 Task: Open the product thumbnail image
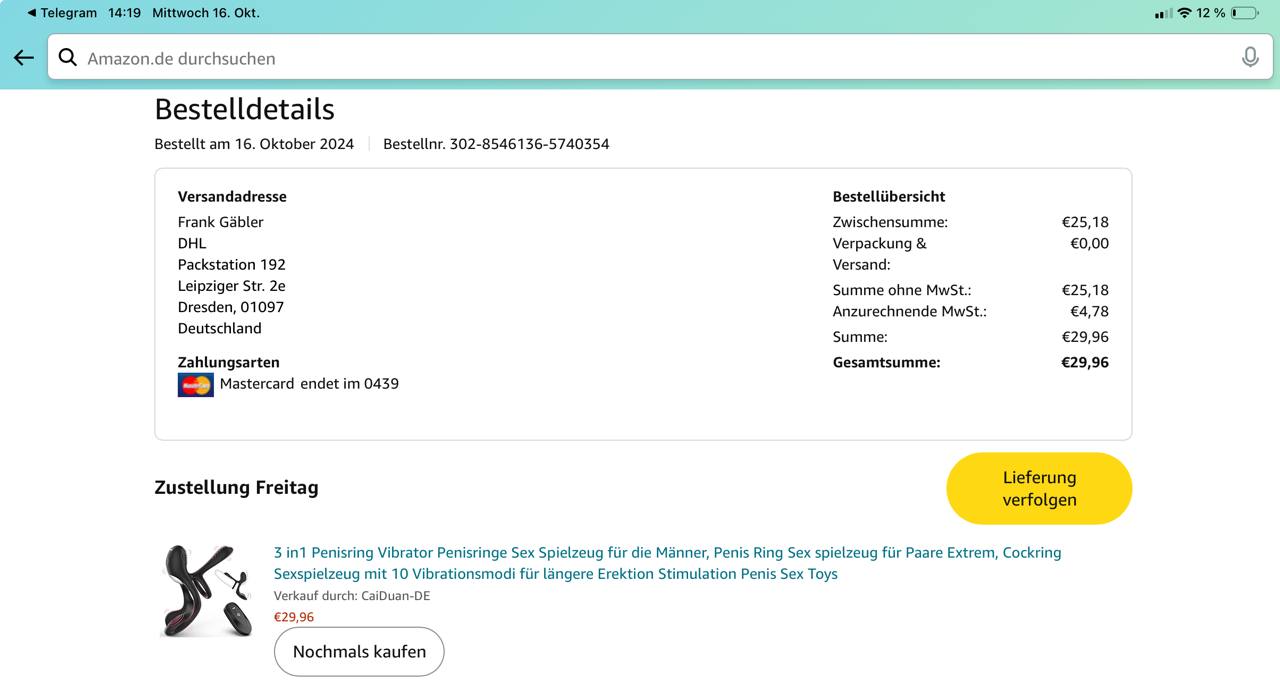(205, 590)
